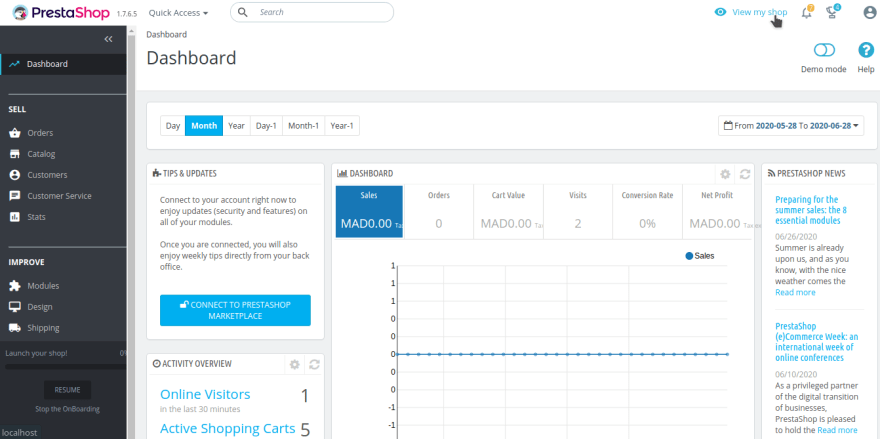Open the Help question mark icon
Viewport: 880px width, 439px height.
(865, 50)
